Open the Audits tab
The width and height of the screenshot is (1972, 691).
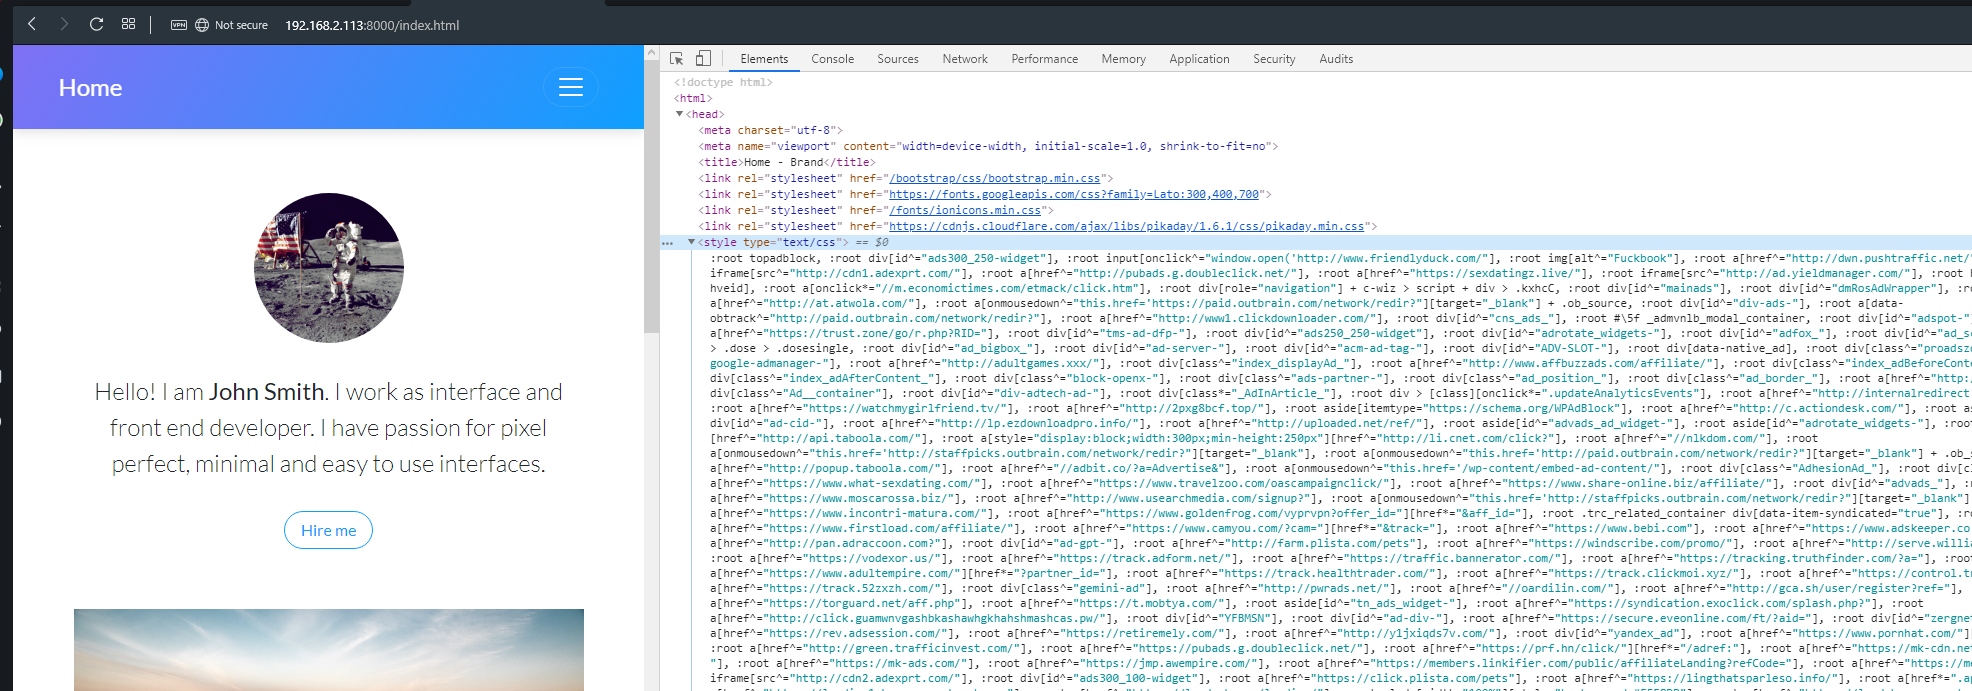1336,59
